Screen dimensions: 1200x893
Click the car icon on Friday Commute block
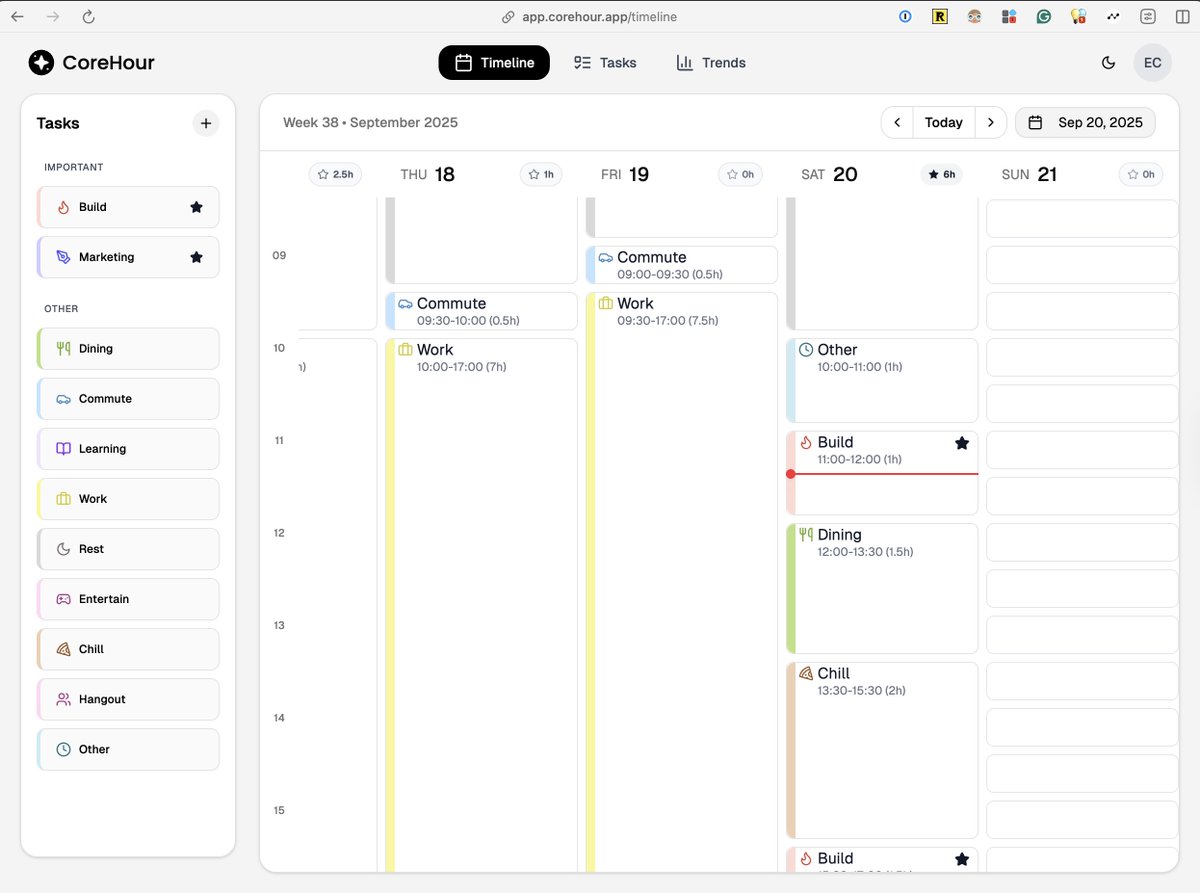click(x=605, y=258)
